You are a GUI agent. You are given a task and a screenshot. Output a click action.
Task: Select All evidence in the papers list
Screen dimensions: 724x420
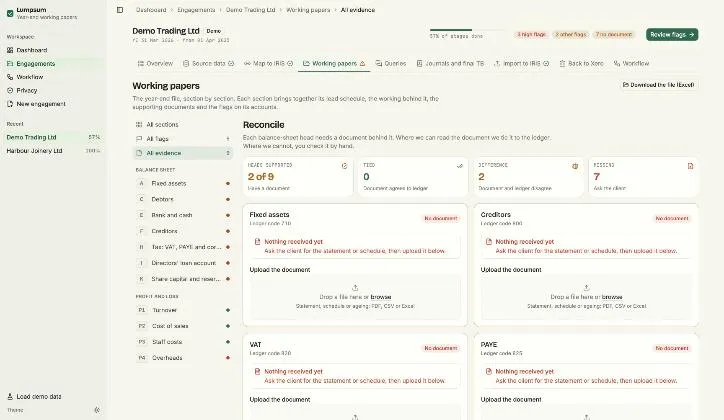coord(183,153)
